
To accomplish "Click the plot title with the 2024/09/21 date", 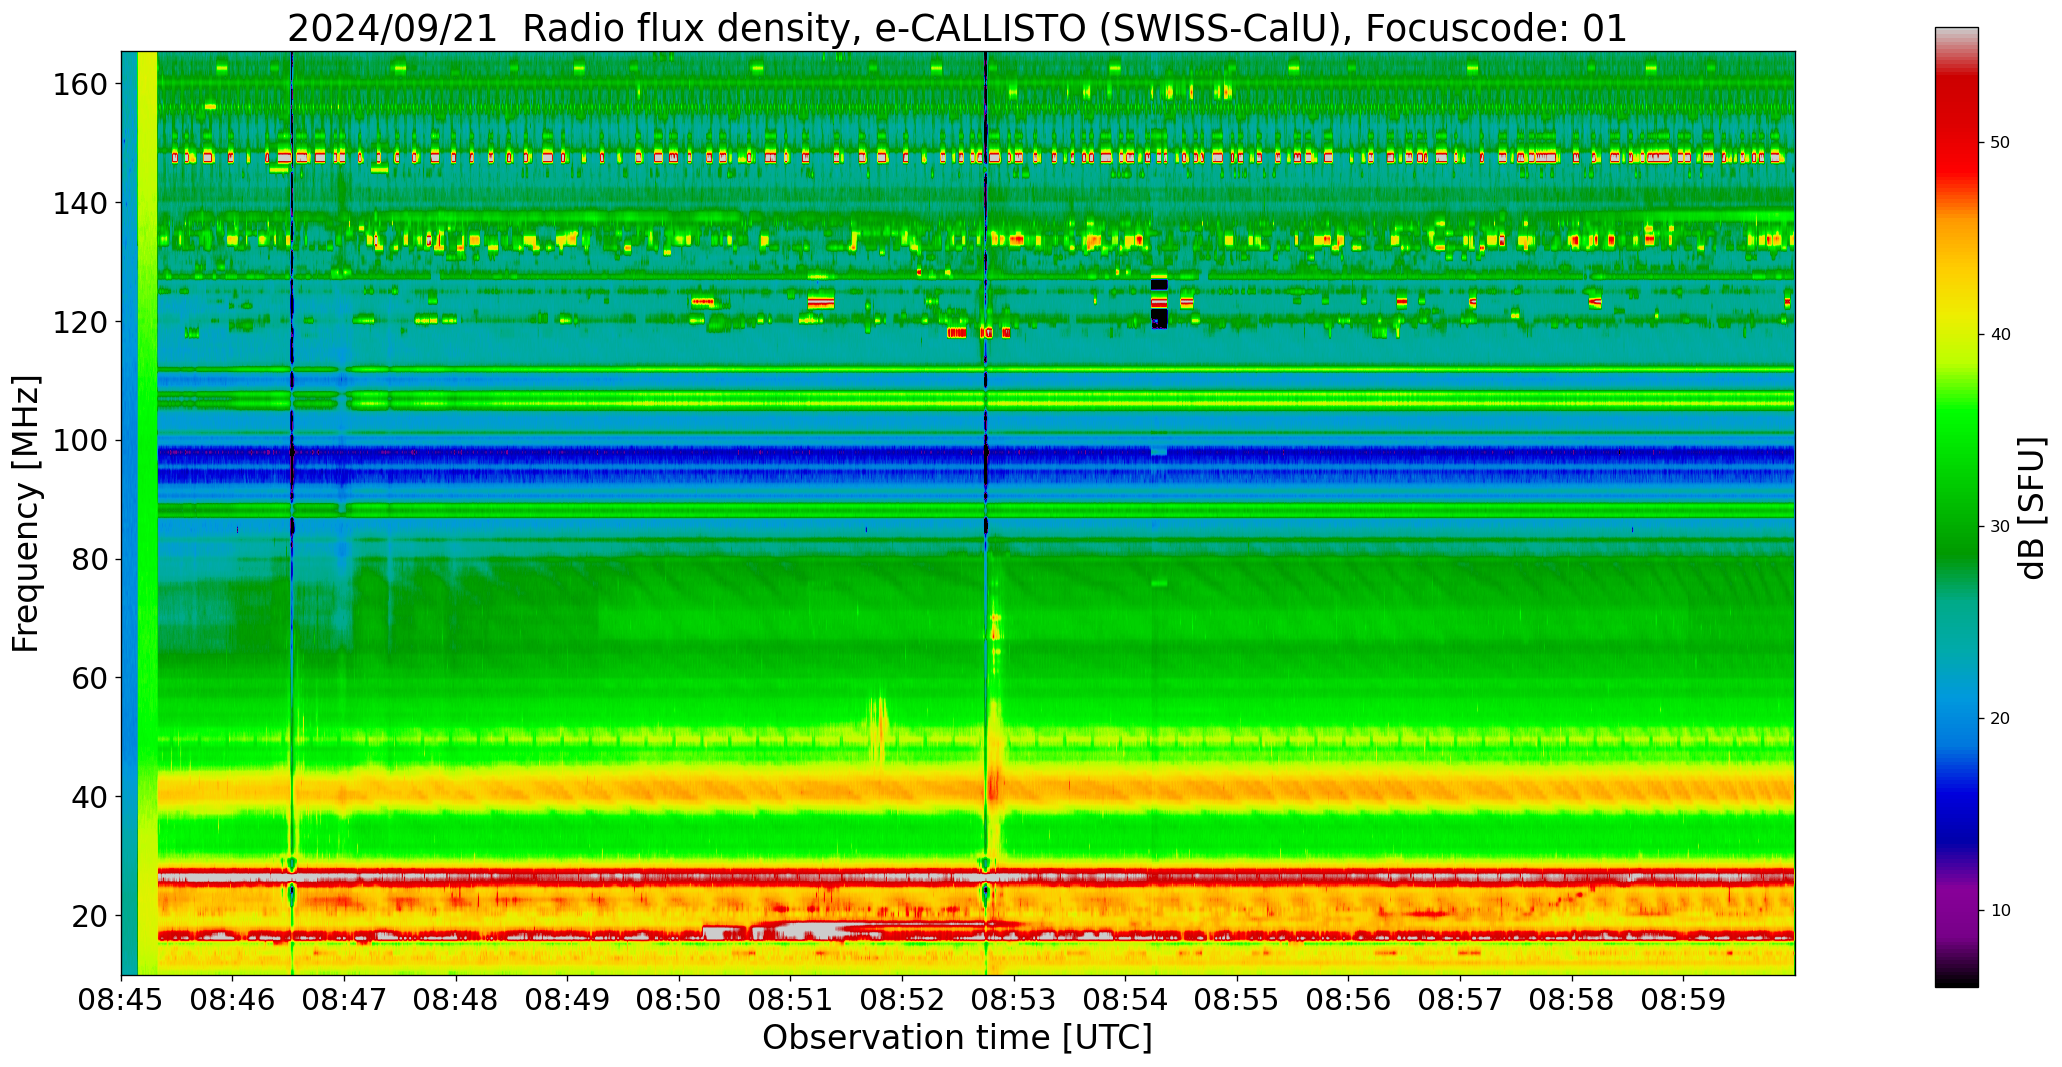I will [957, 28].
